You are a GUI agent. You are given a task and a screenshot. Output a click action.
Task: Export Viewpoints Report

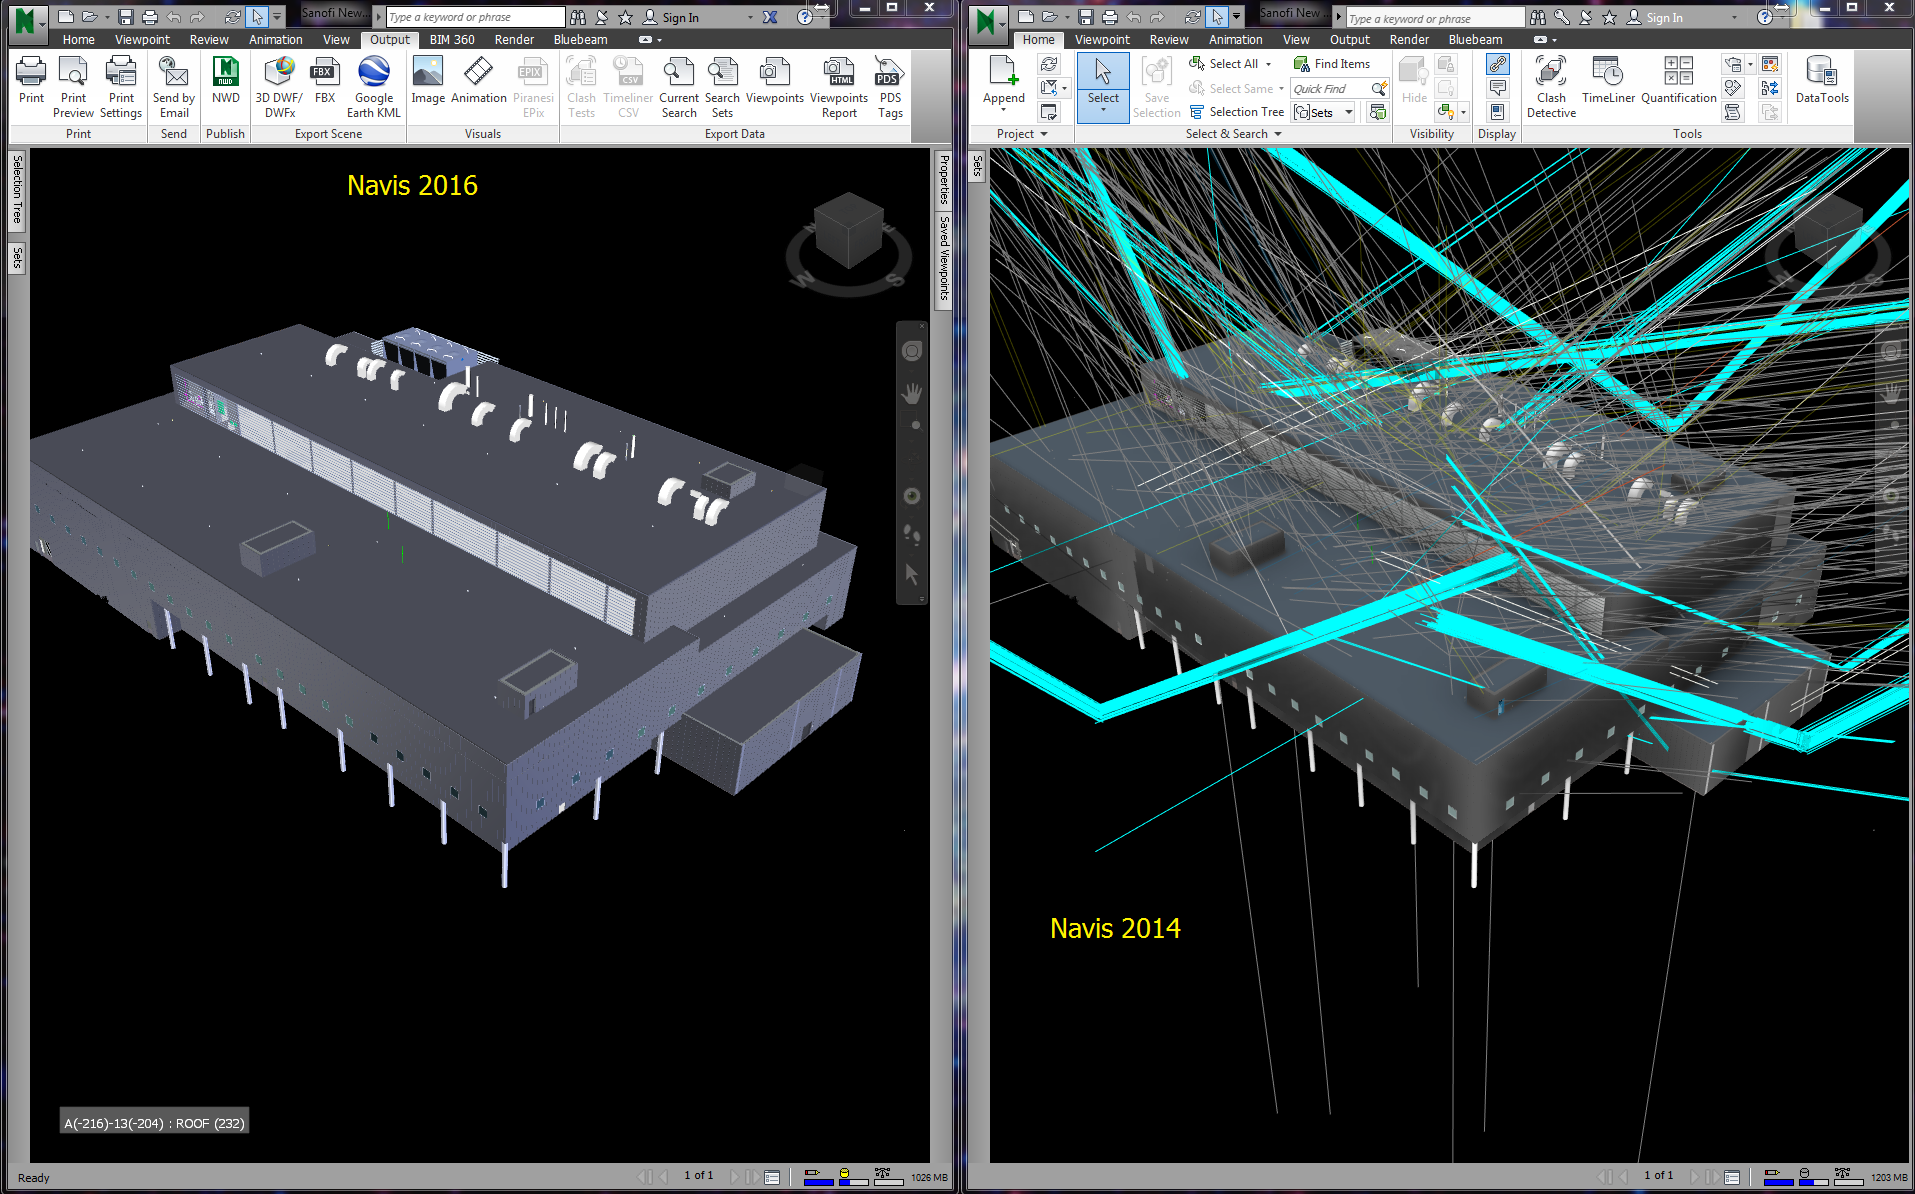coord(839,87)
